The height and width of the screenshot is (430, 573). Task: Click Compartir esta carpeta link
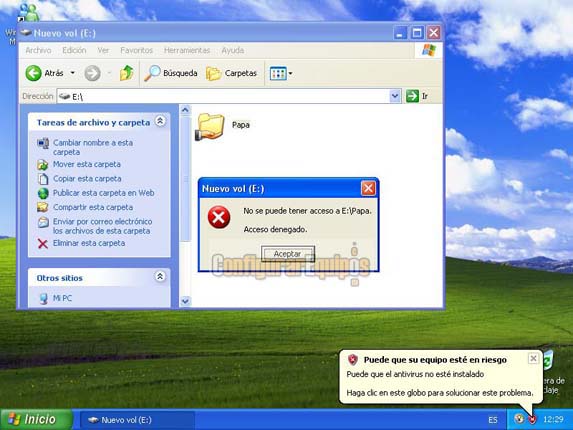[93, 207]
